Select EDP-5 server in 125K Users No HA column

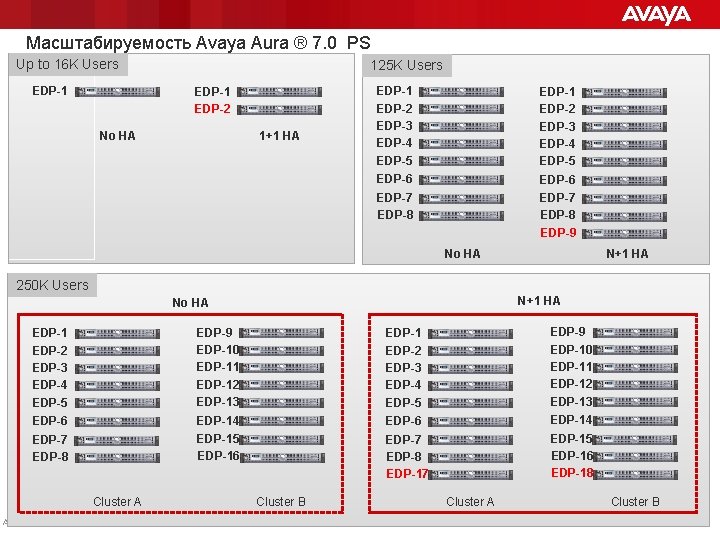pos(461,161)
